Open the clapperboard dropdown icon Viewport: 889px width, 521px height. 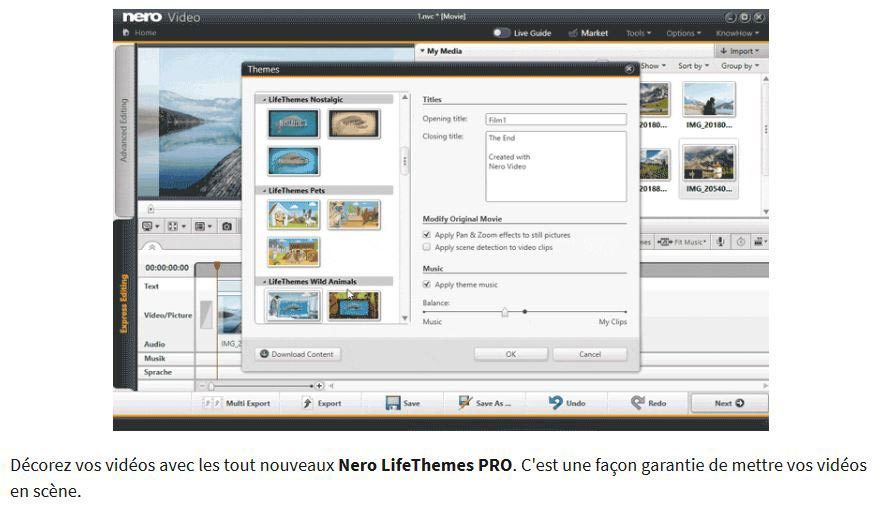(x=760, y=242)
